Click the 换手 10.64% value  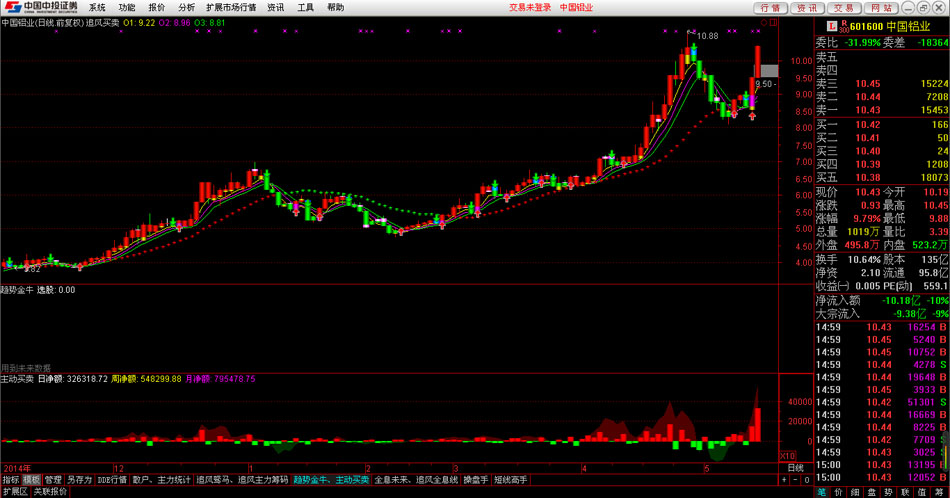(864, 259)
